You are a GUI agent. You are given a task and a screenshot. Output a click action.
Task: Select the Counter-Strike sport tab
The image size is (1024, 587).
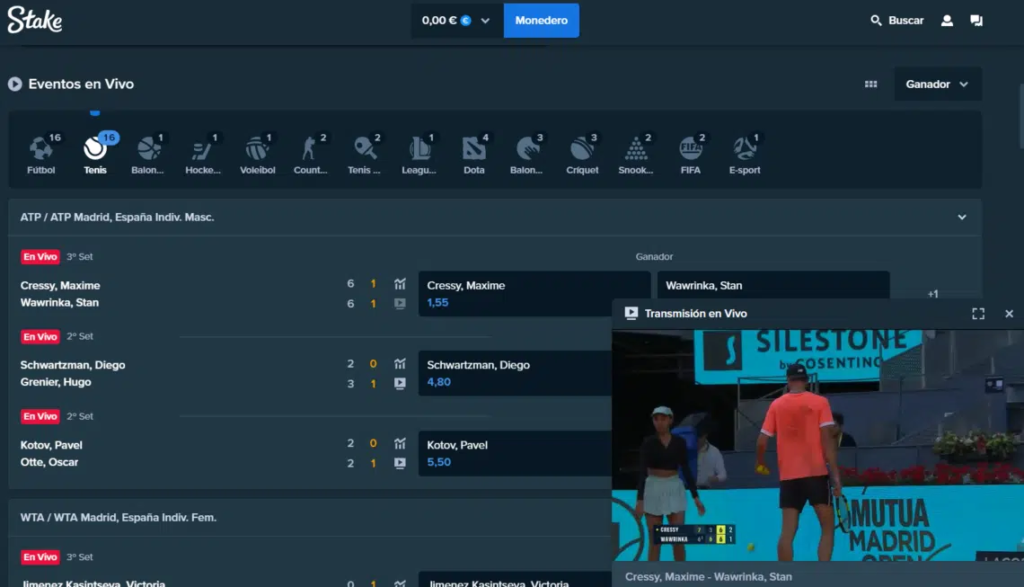coord(310,154)
